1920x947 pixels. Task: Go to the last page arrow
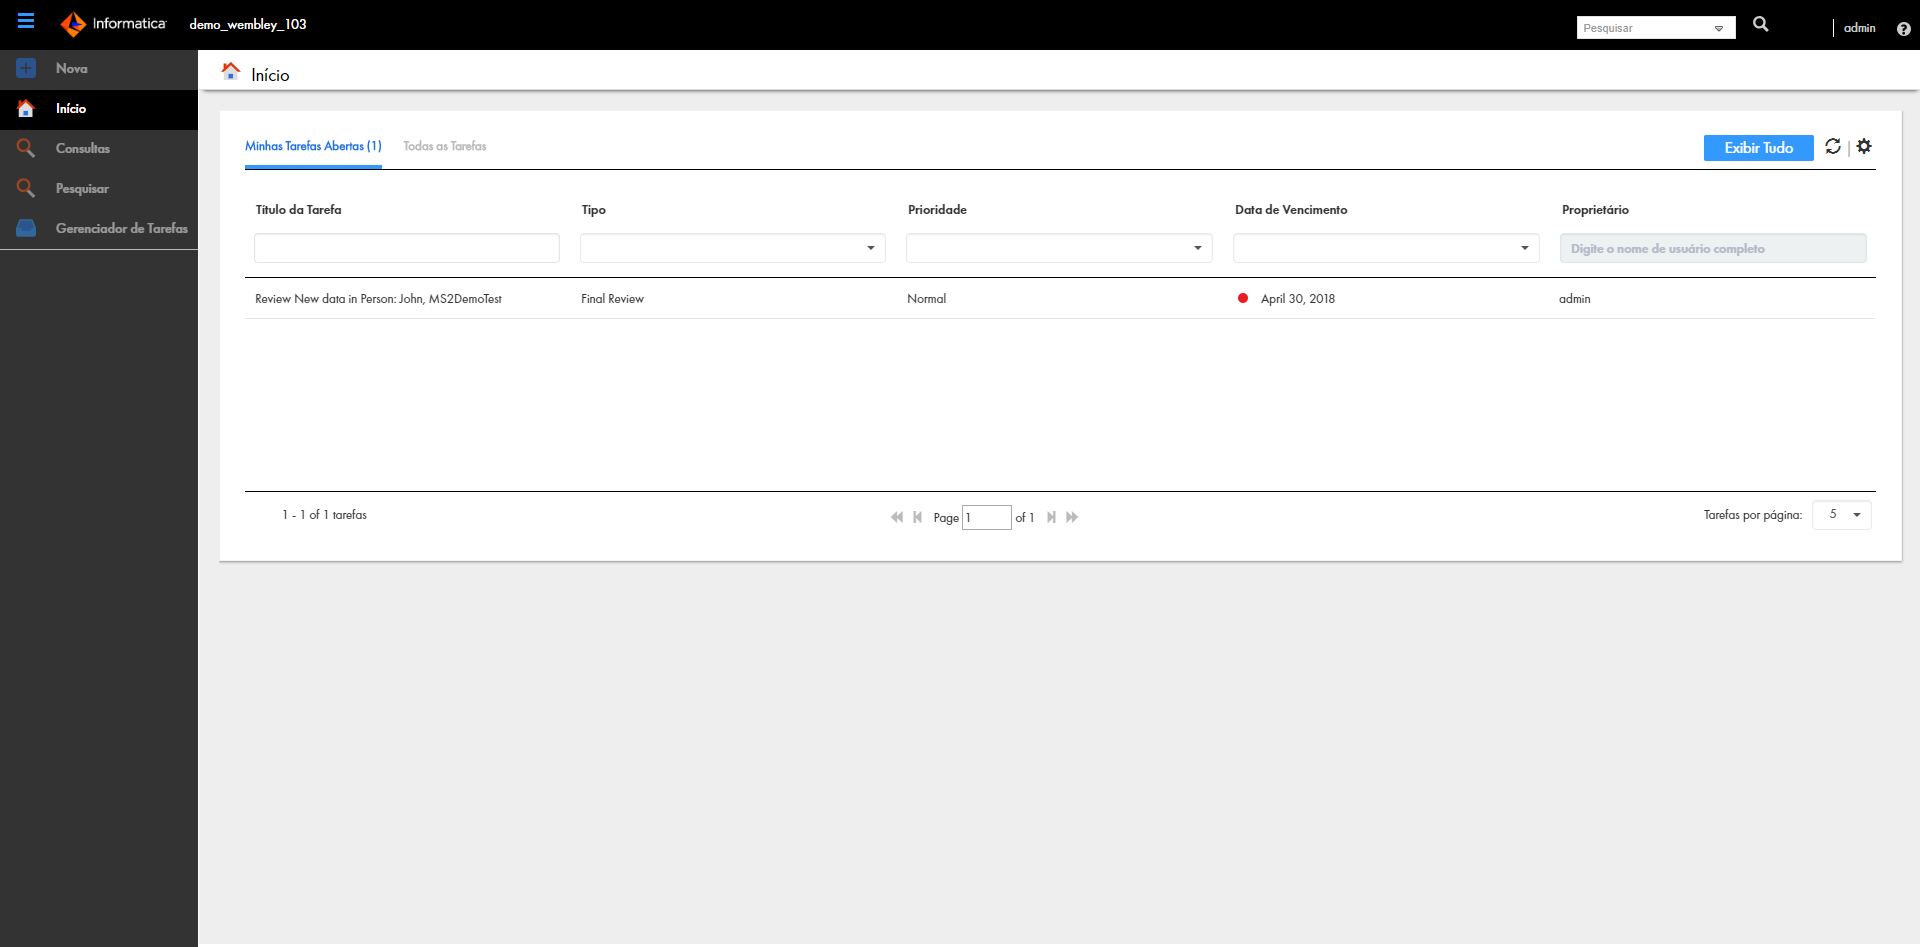tap(1072, 517)
